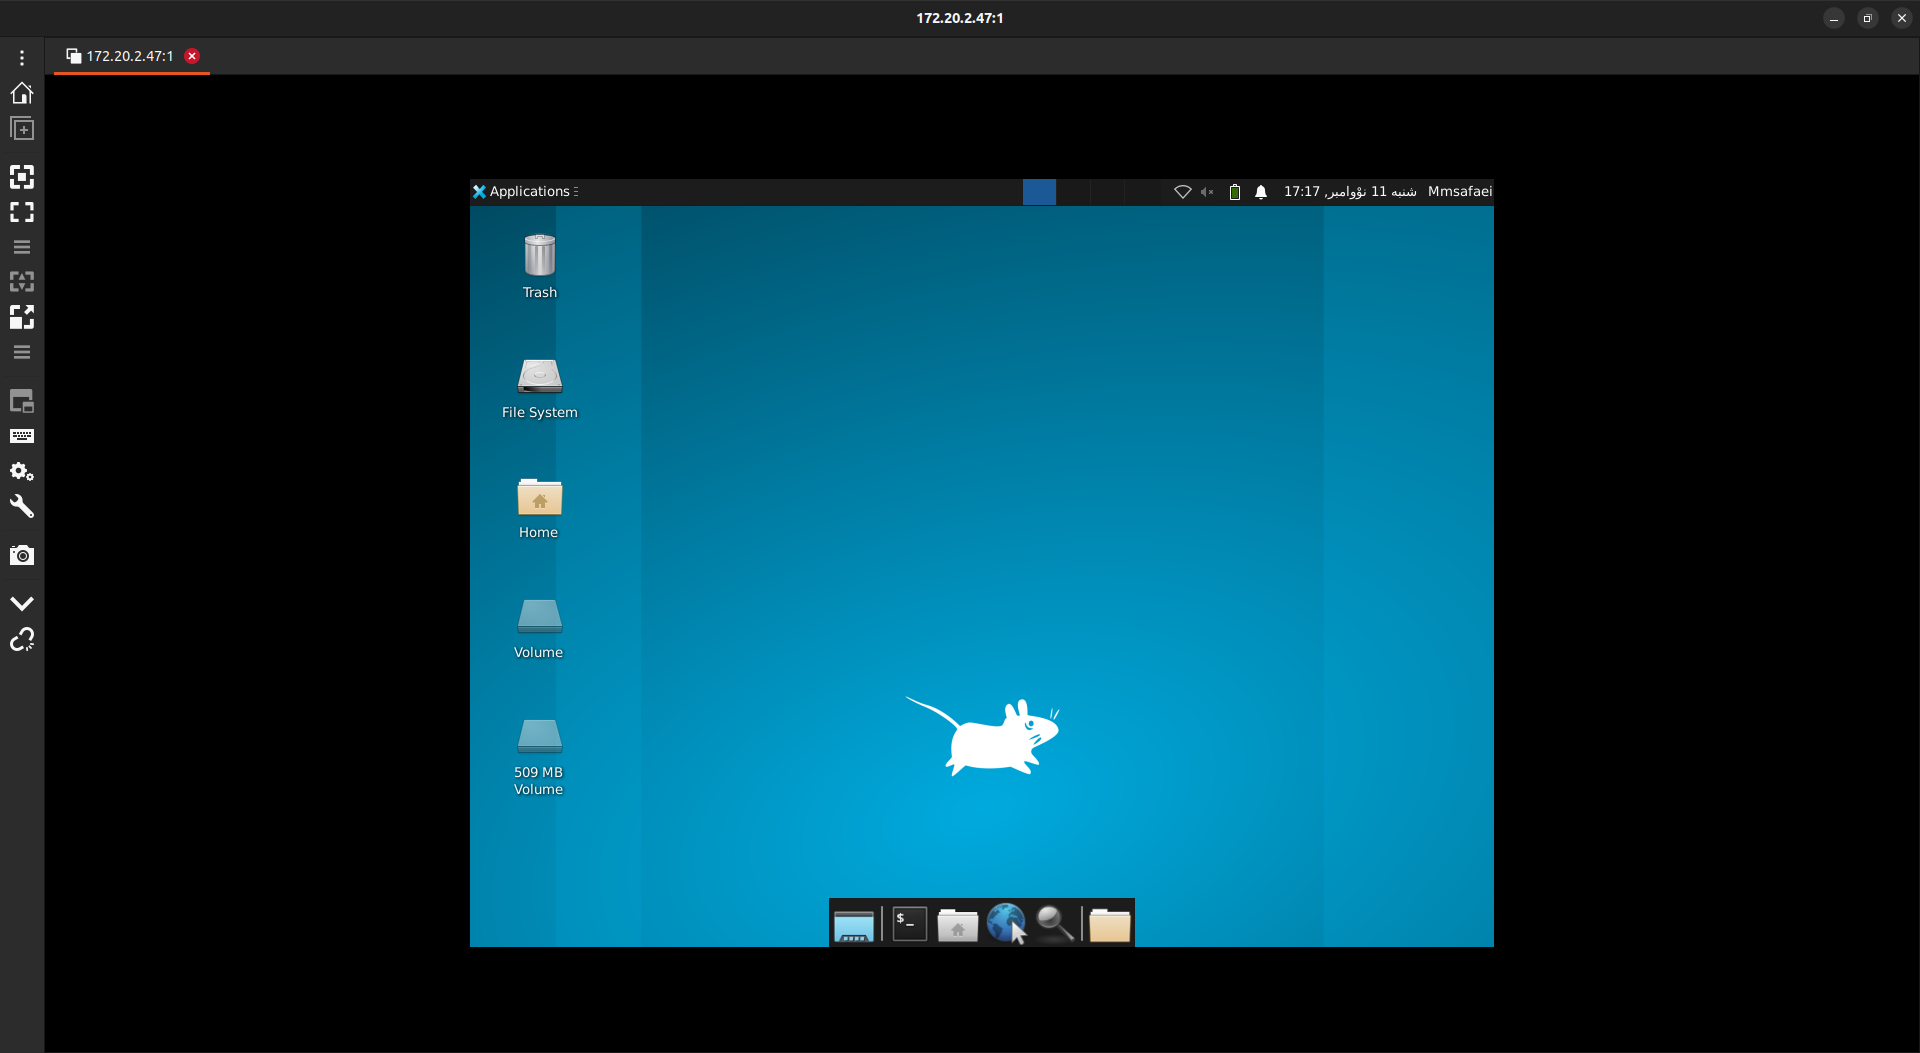Open the wrench tools menu

tap(22, 507)
